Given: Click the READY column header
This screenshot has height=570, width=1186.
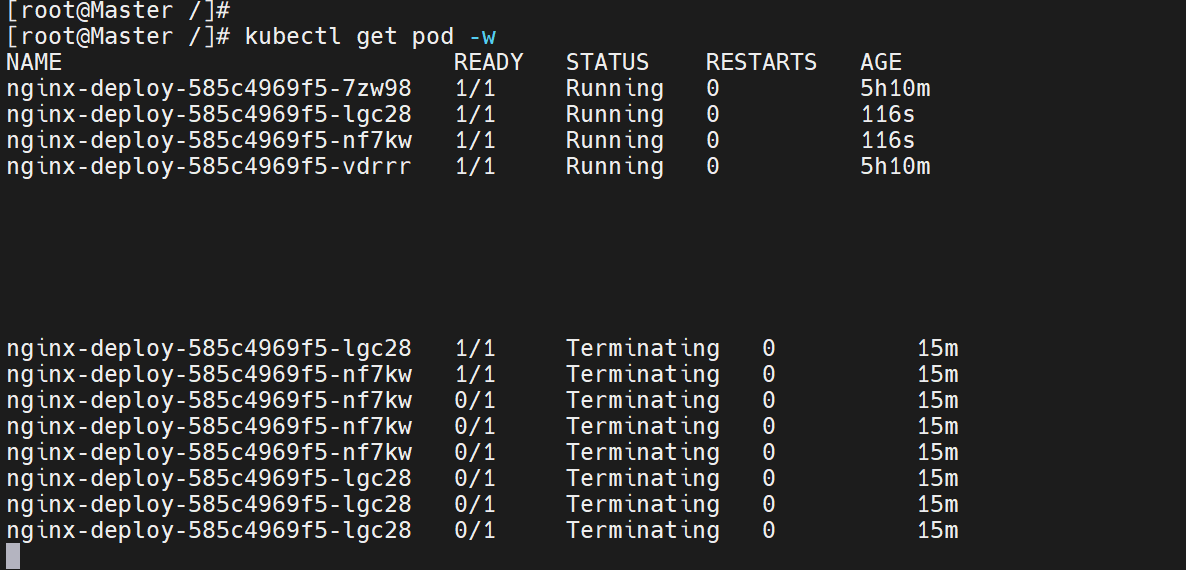Looking at the screenshot, I should pos(488,62).
